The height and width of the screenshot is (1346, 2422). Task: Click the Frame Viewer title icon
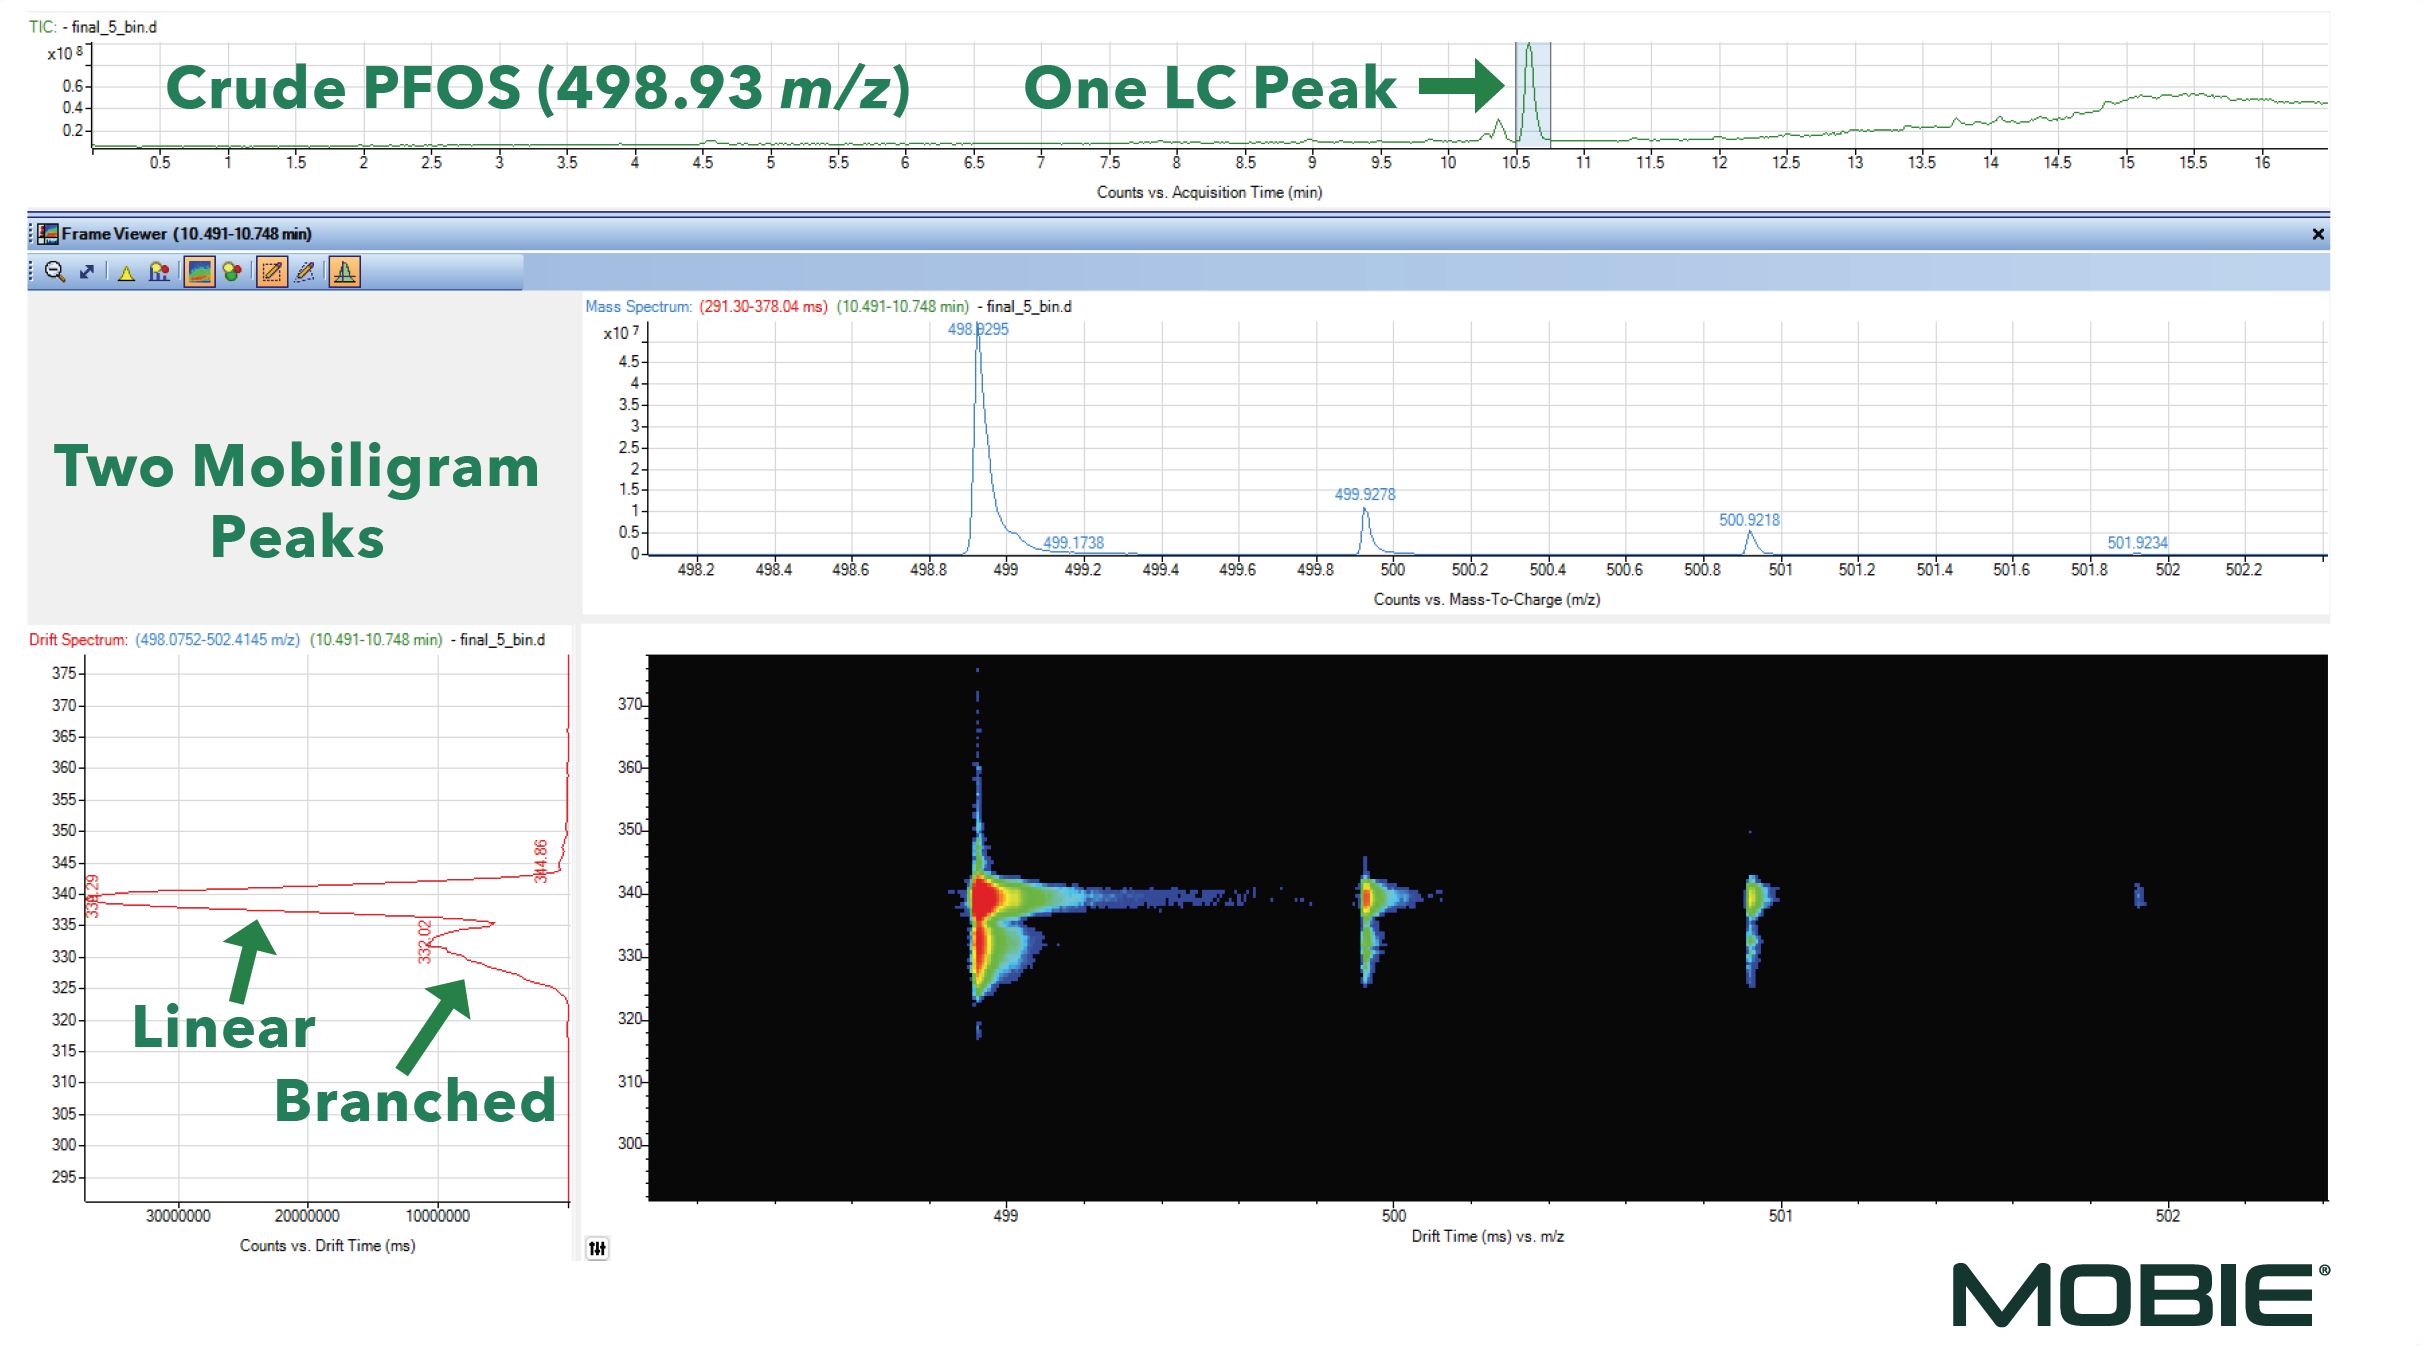coord(48,234)
